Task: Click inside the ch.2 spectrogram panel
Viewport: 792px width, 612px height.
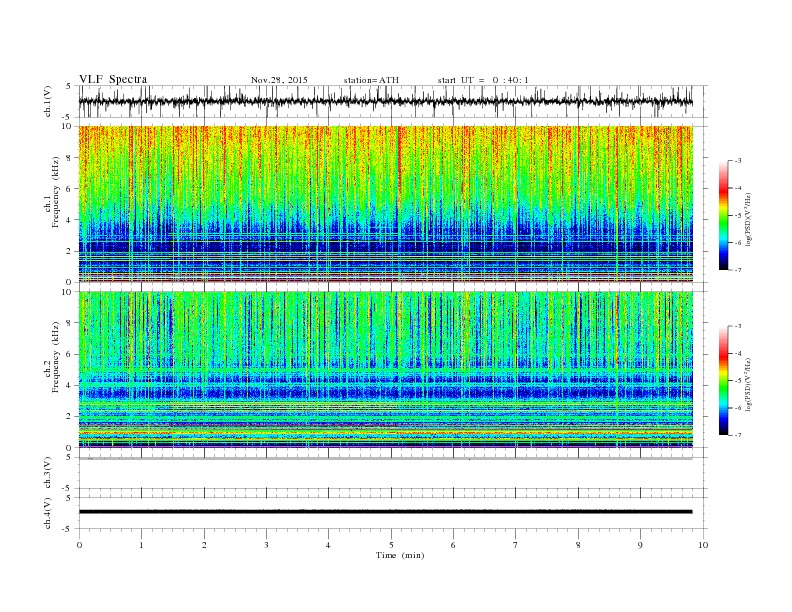Action: point(385,370)
